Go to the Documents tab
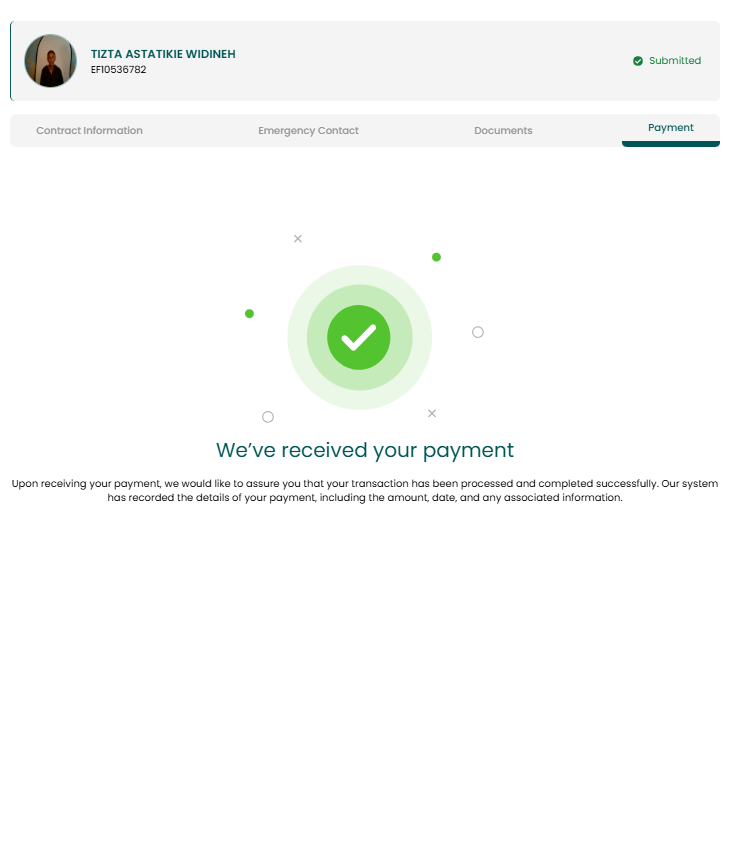 [503, 131]
